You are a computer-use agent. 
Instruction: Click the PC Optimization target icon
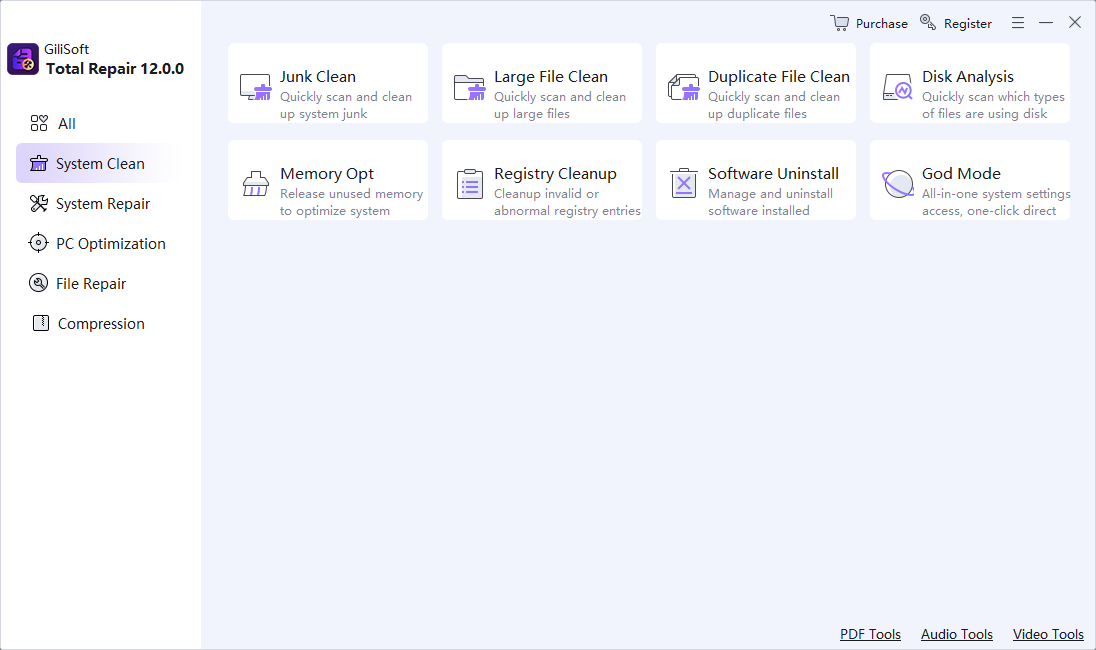click(38, 243)
